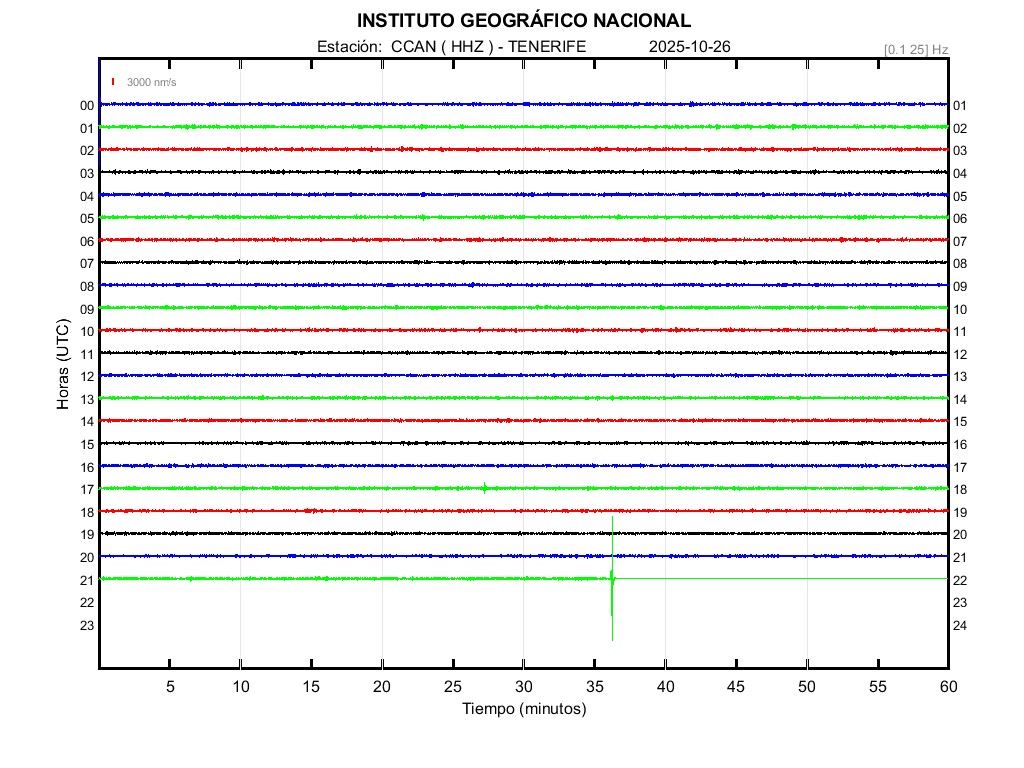Click the Tiempo (minutos) axis label
Viewport: 1024px width, 768px height.
click(x=523, y=709)
